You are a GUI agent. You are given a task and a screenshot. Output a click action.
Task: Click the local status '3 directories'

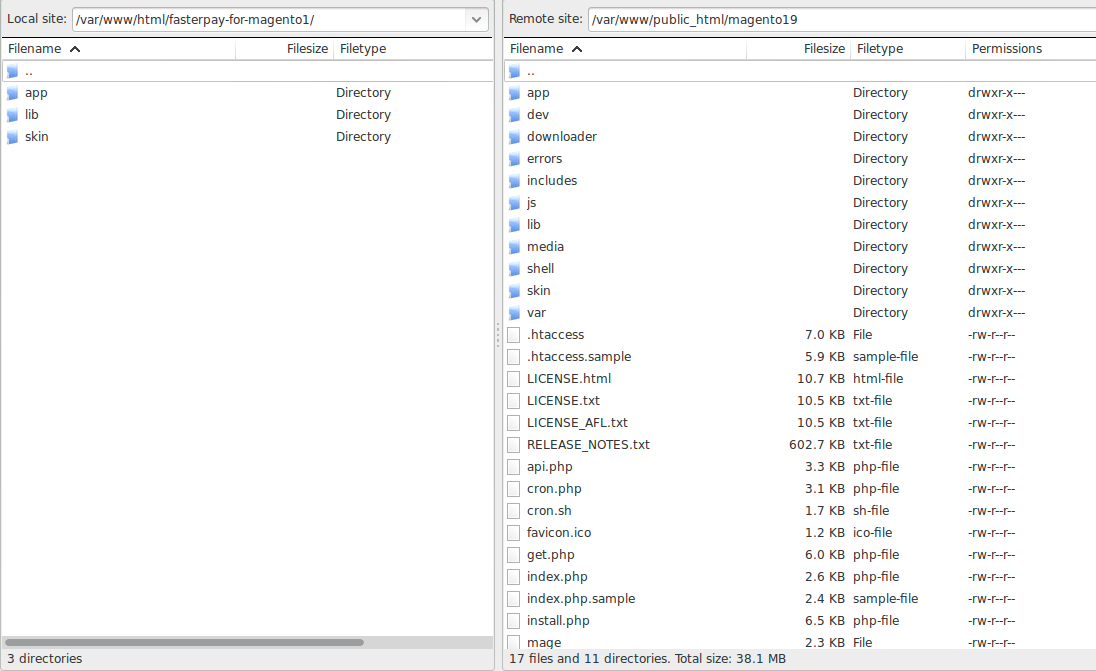point(45,658)
